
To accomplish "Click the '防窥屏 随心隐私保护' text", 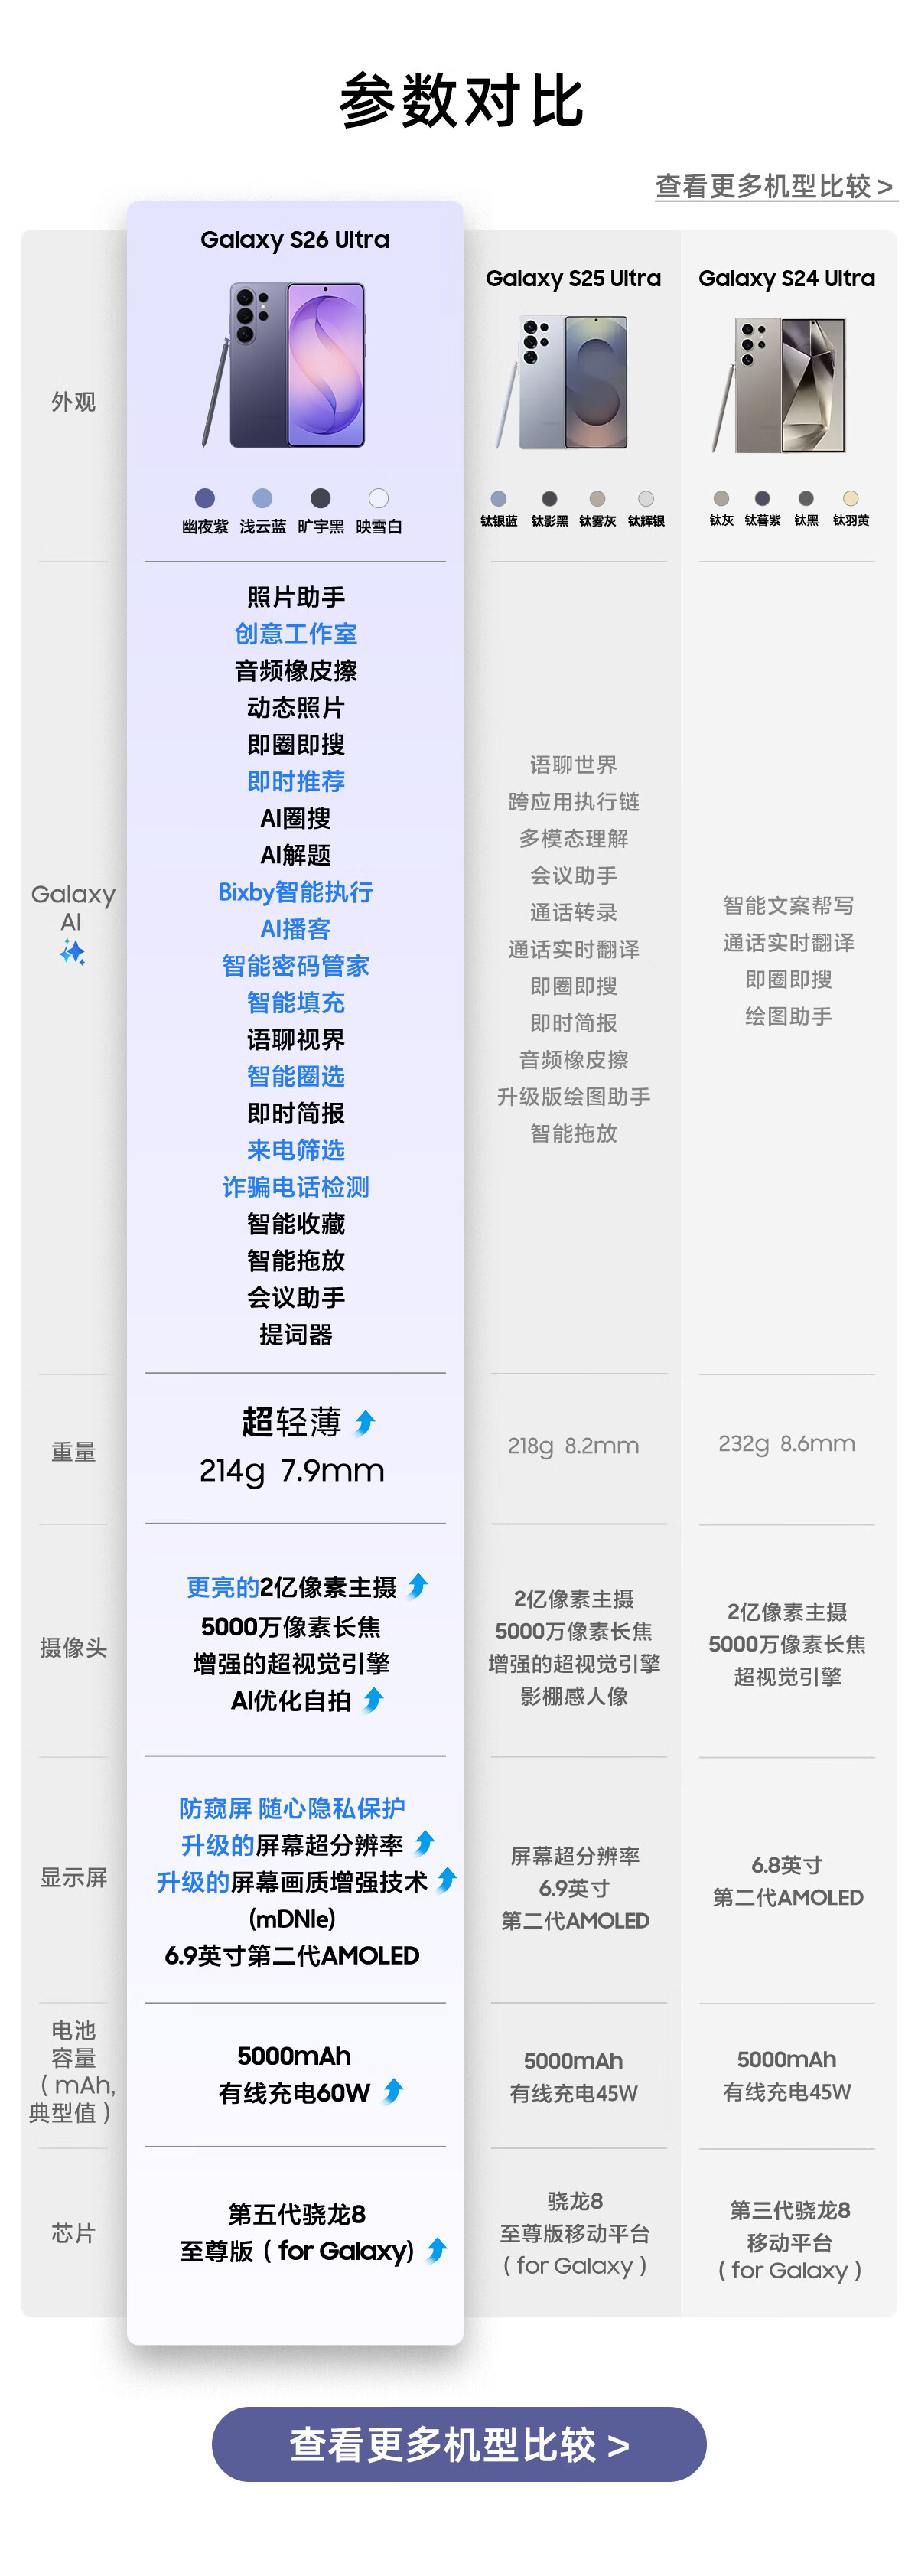I will (x=292, y=1808).
